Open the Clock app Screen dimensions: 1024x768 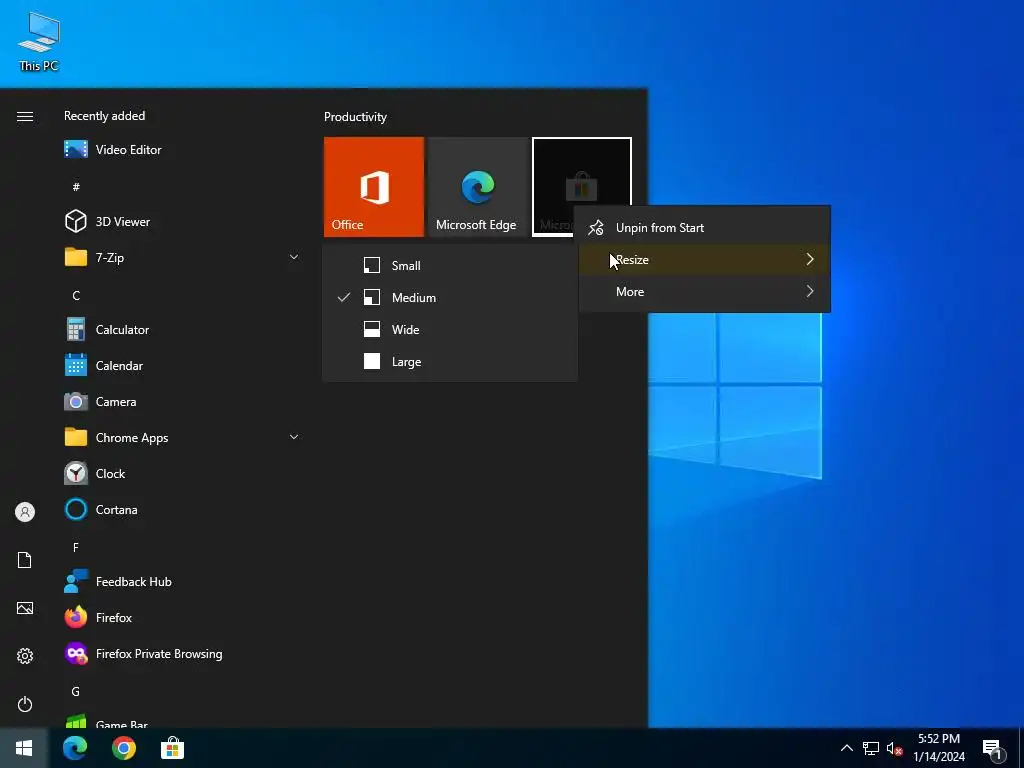click(x=182, y=473)
